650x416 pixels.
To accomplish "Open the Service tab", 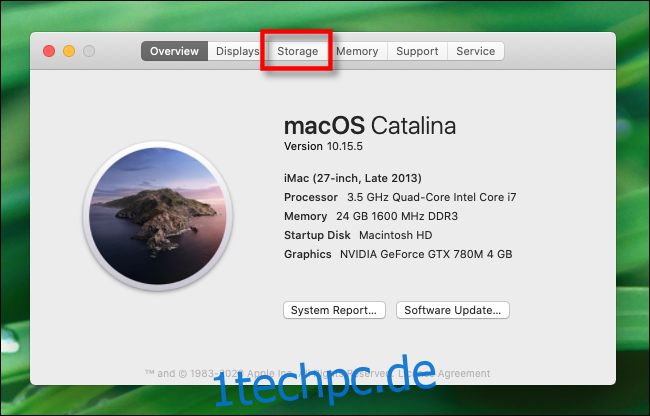I will point(475,51).
